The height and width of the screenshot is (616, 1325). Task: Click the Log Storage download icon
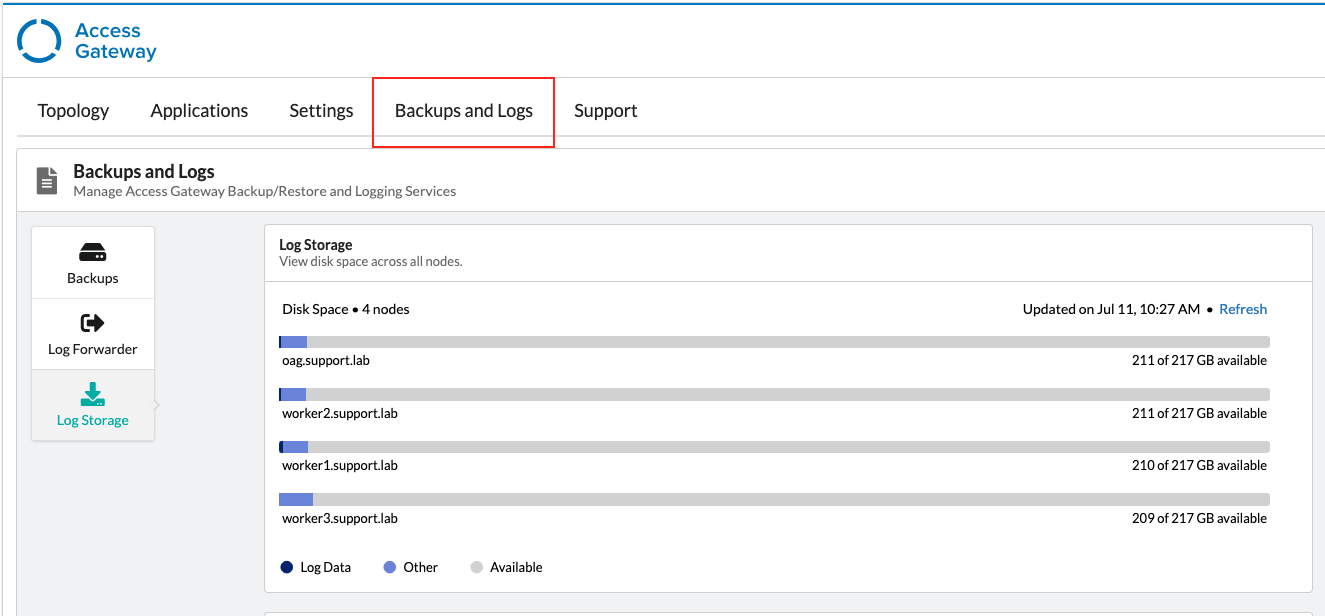93,394
